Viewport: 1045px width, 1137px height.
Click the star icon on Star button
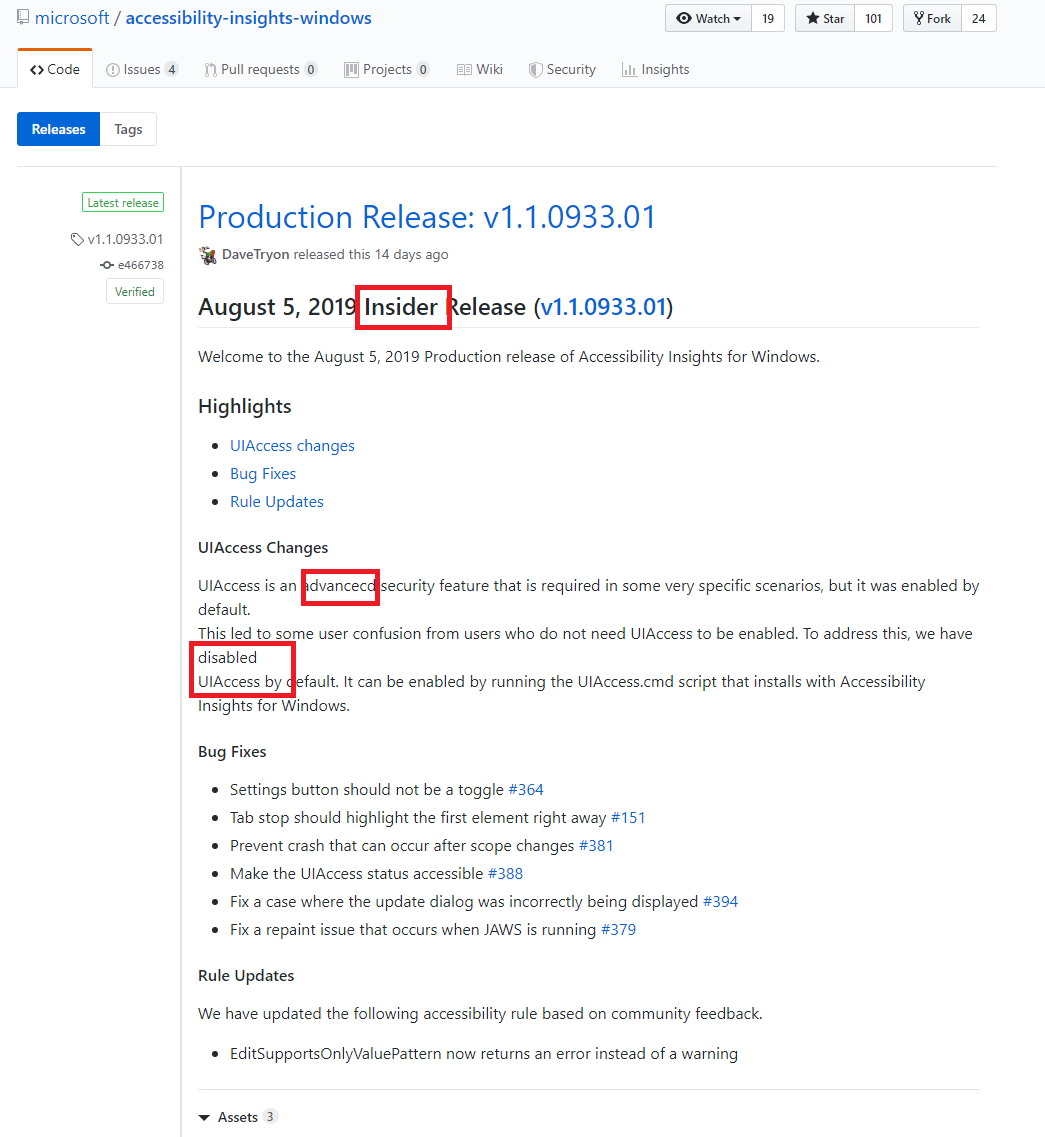pyautogui.click(x=813, y=18)
